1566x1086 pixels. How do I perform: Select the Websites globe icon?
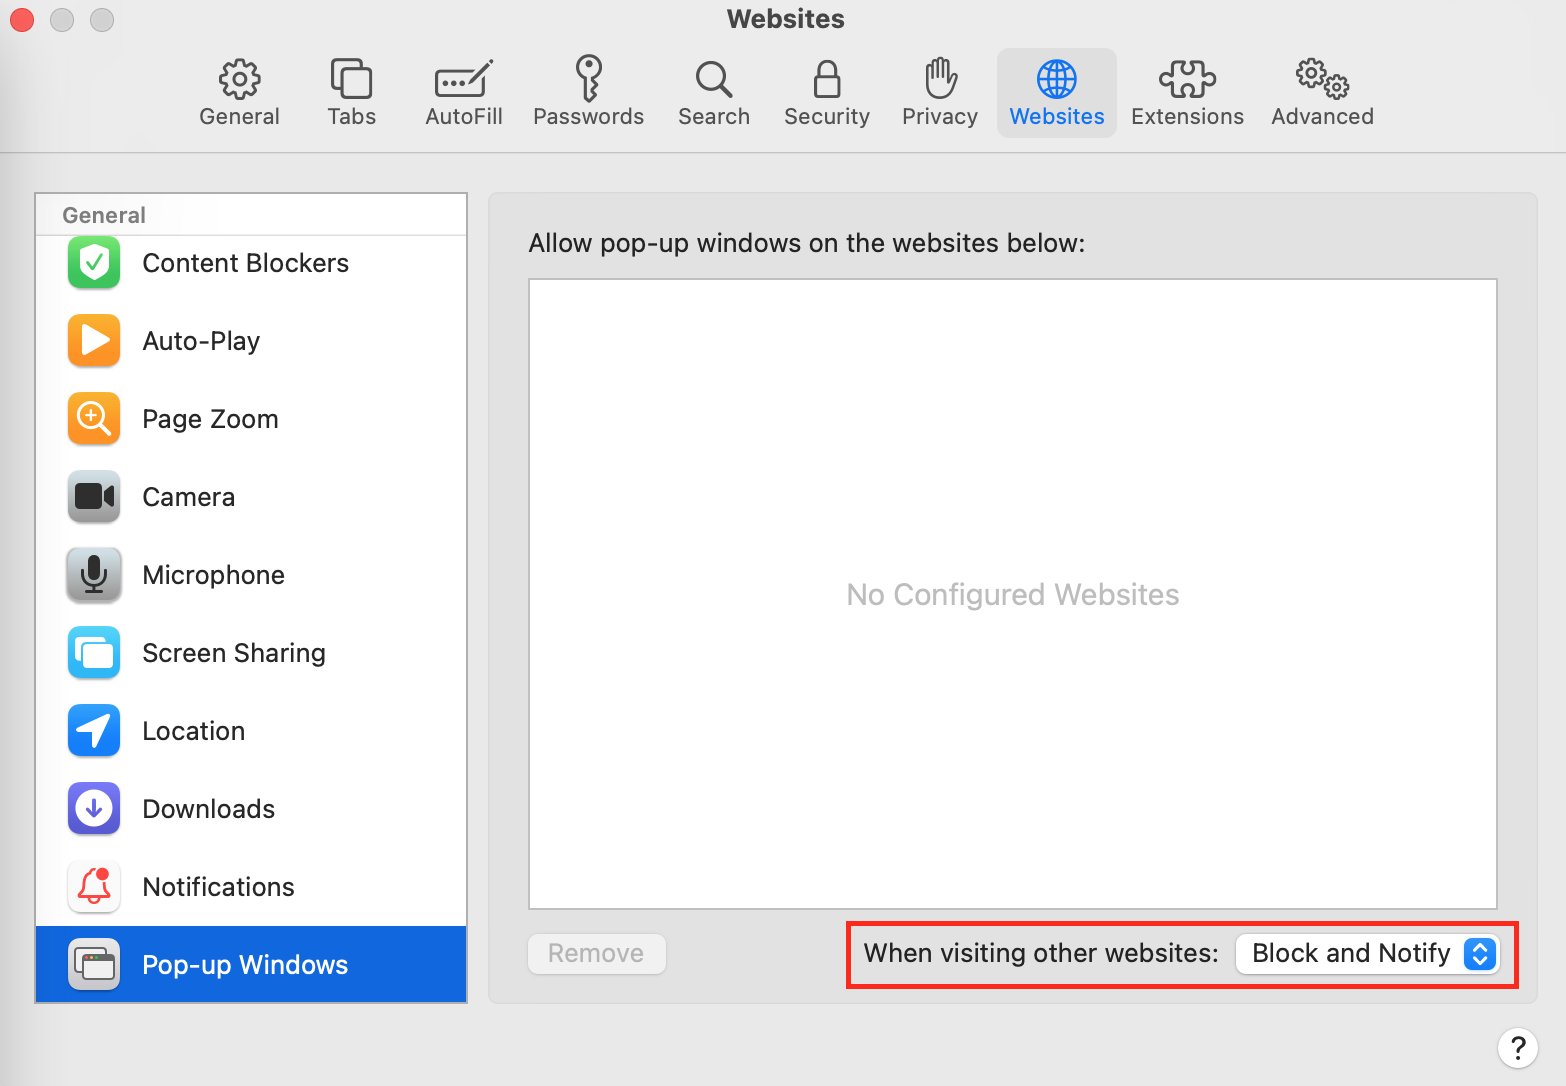click(1057, 79)
